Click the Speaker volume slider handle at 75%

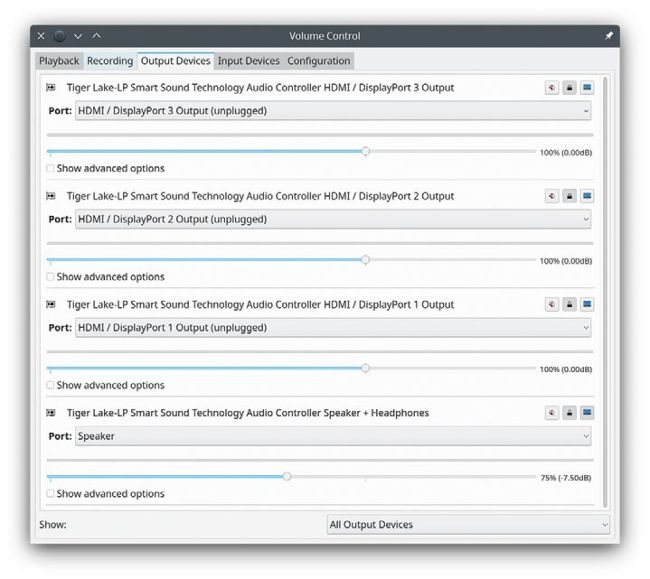click(287, 477)
